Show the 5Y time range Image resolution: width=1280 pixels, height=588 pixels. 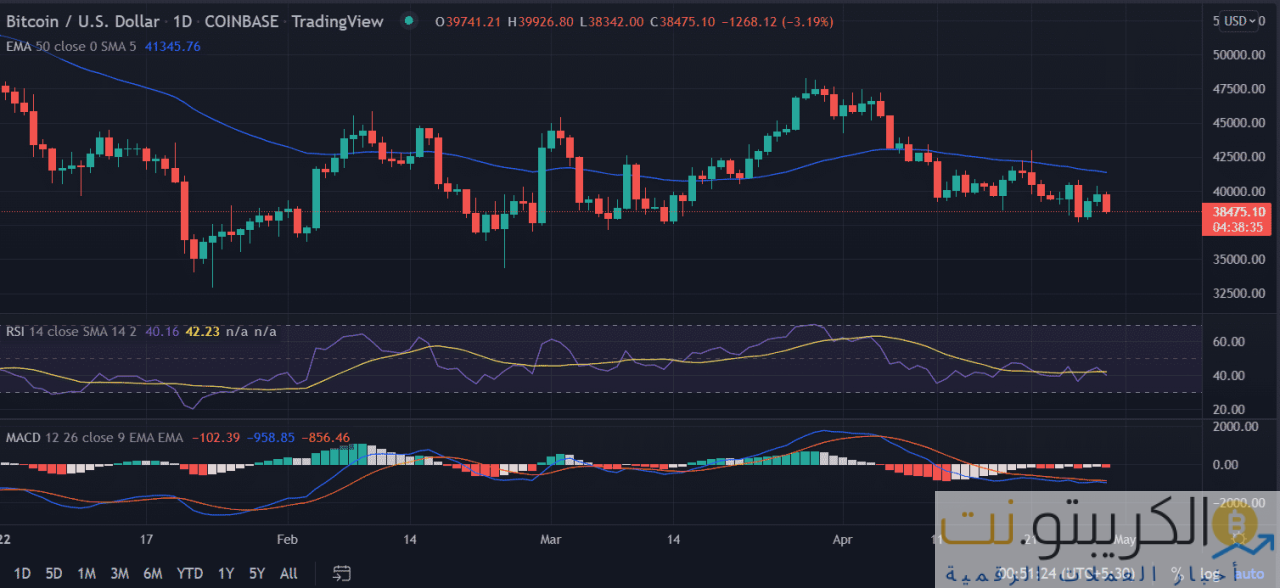[257, 573]
